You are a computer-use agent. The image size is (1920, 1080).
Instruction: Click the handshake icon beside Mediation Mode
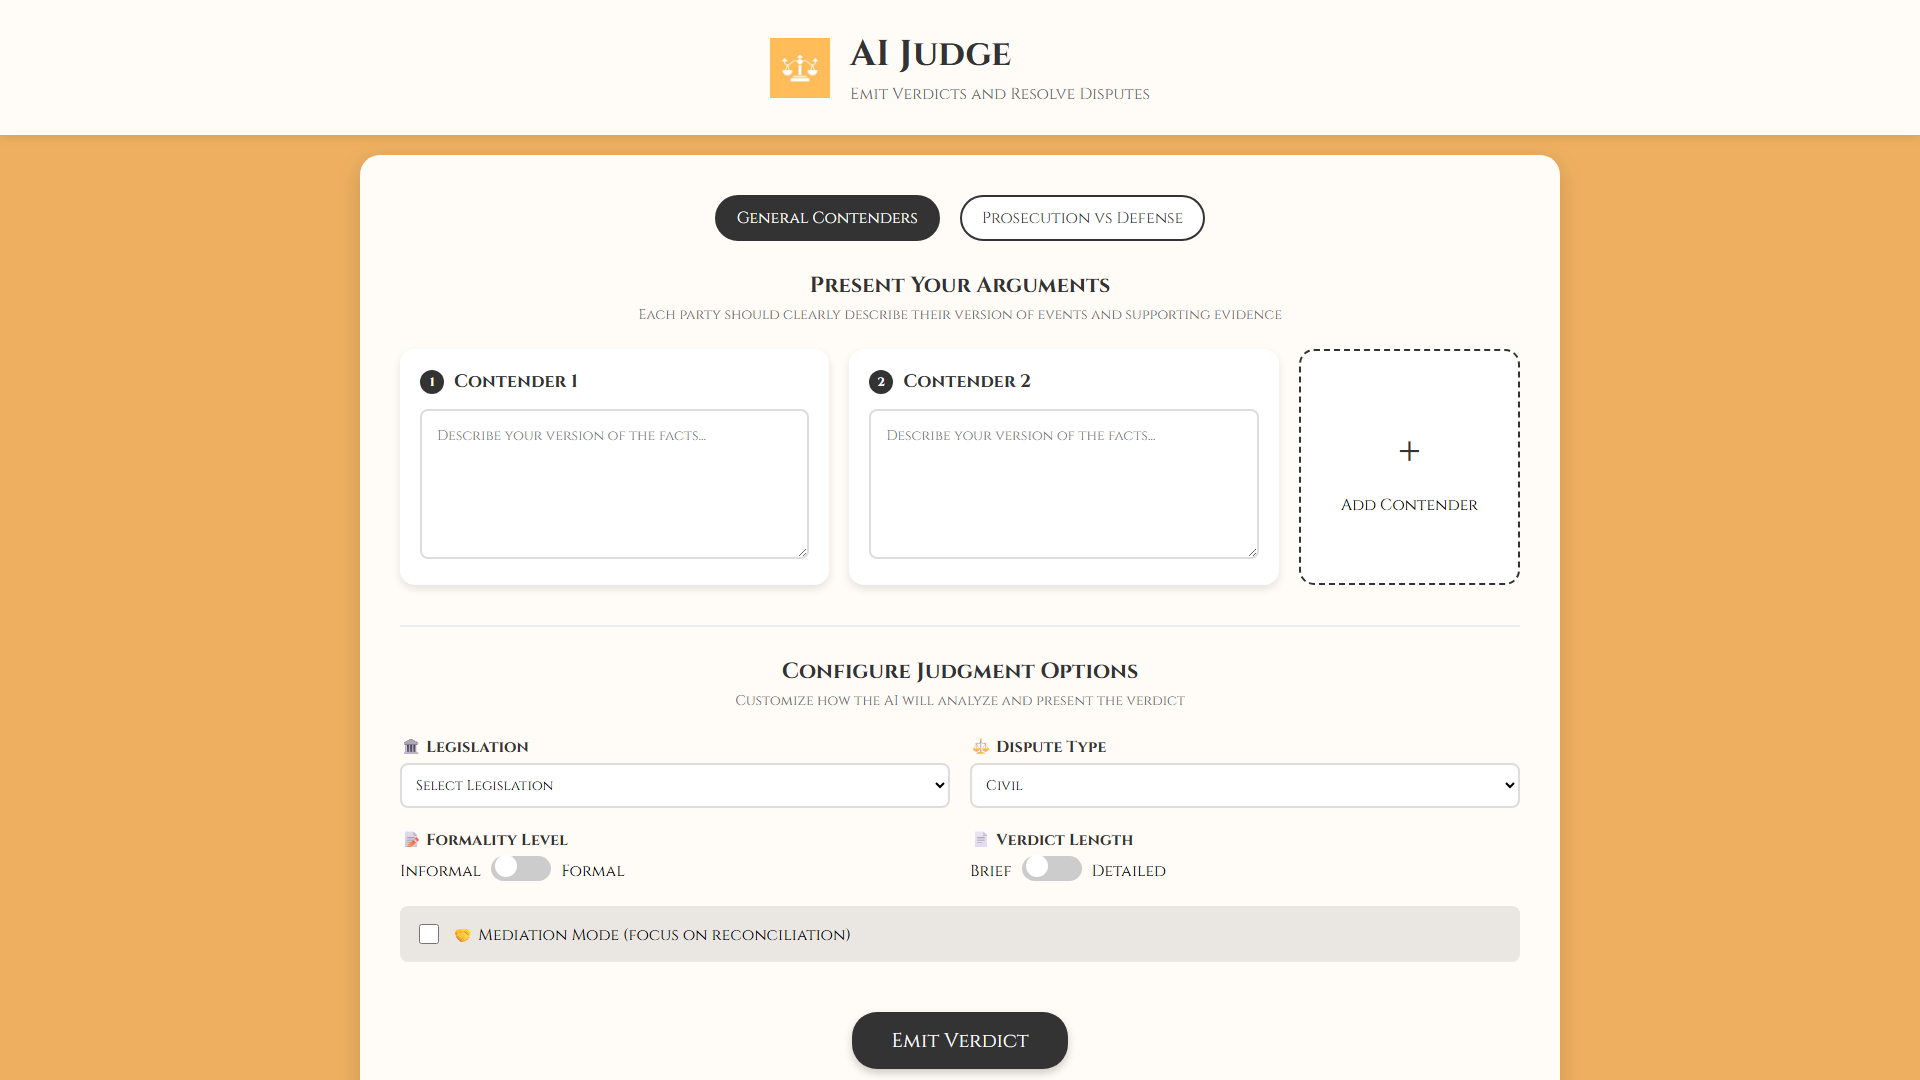462,935
